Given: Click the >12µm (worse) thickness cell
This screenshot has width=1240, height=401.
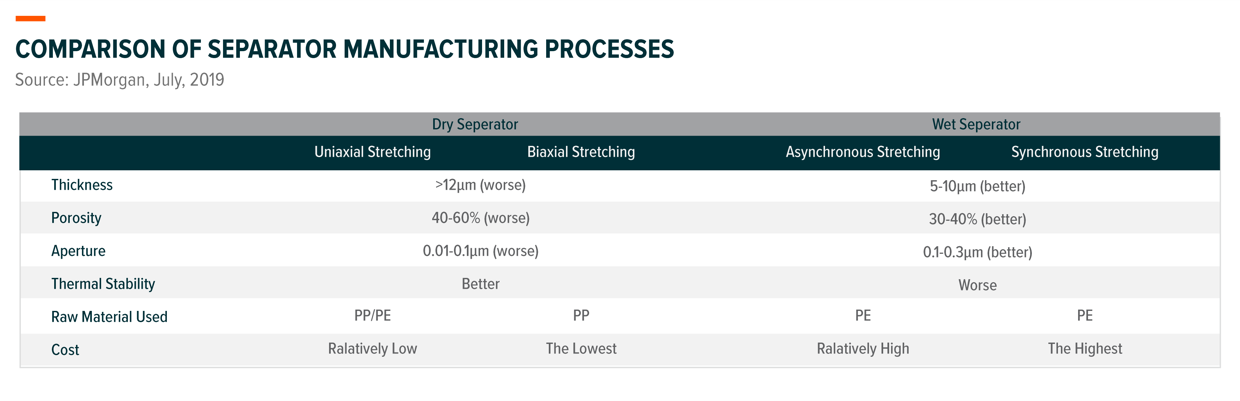Looking at the screenshot, I should (480, 185).
